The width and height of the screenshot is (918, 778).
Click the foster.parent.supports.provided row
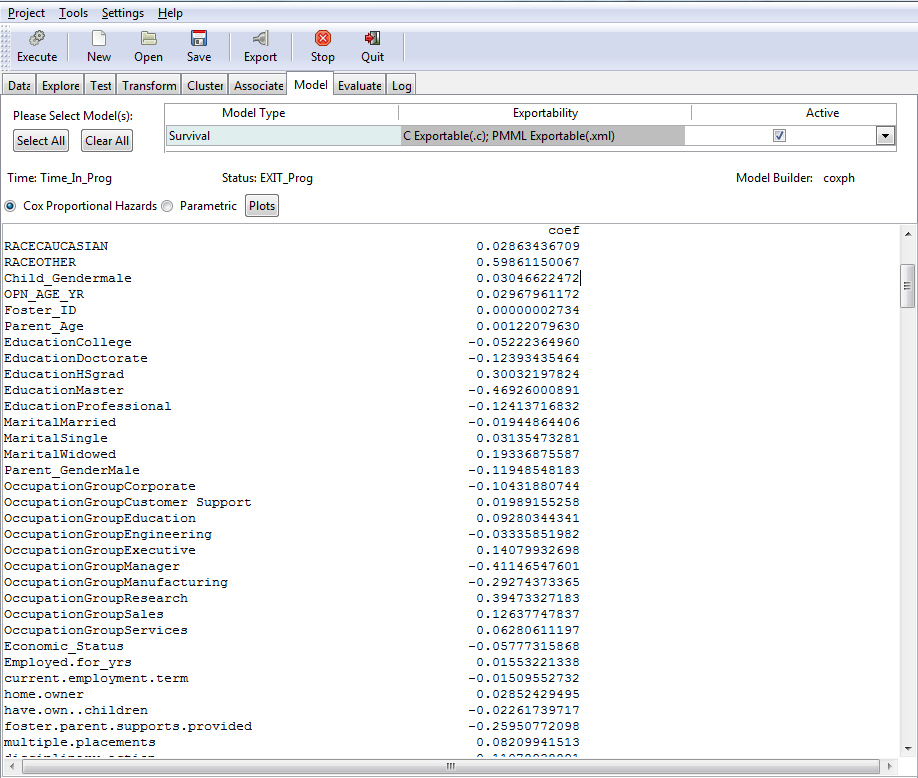pos(128,726)
